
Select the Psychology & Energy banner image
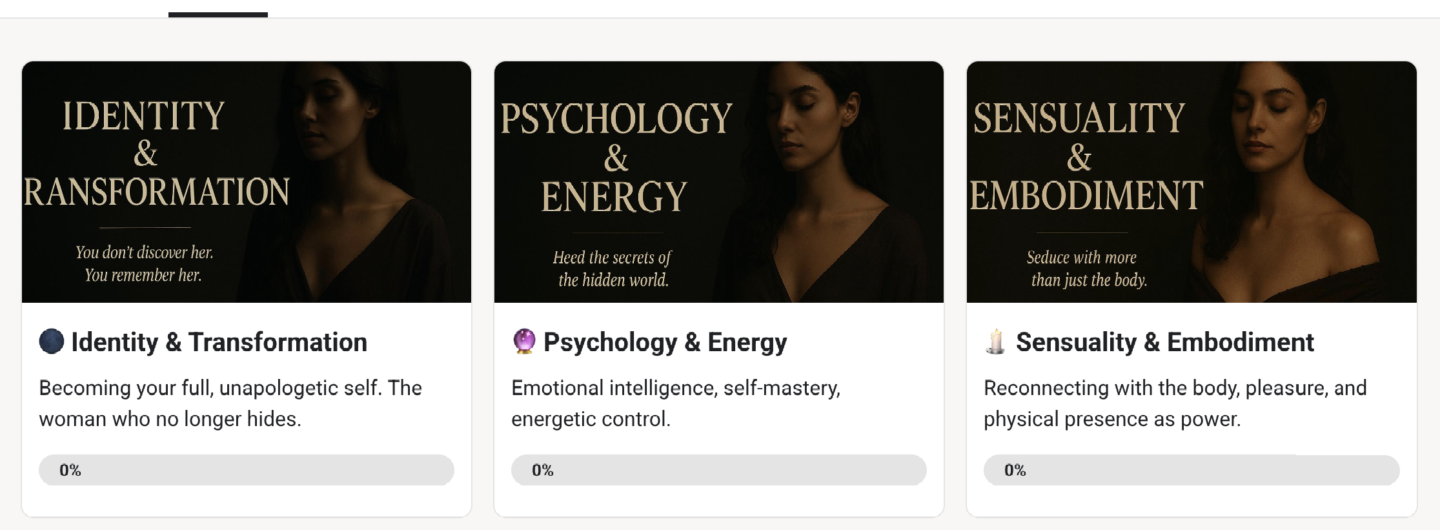click(x=718, y=182)
